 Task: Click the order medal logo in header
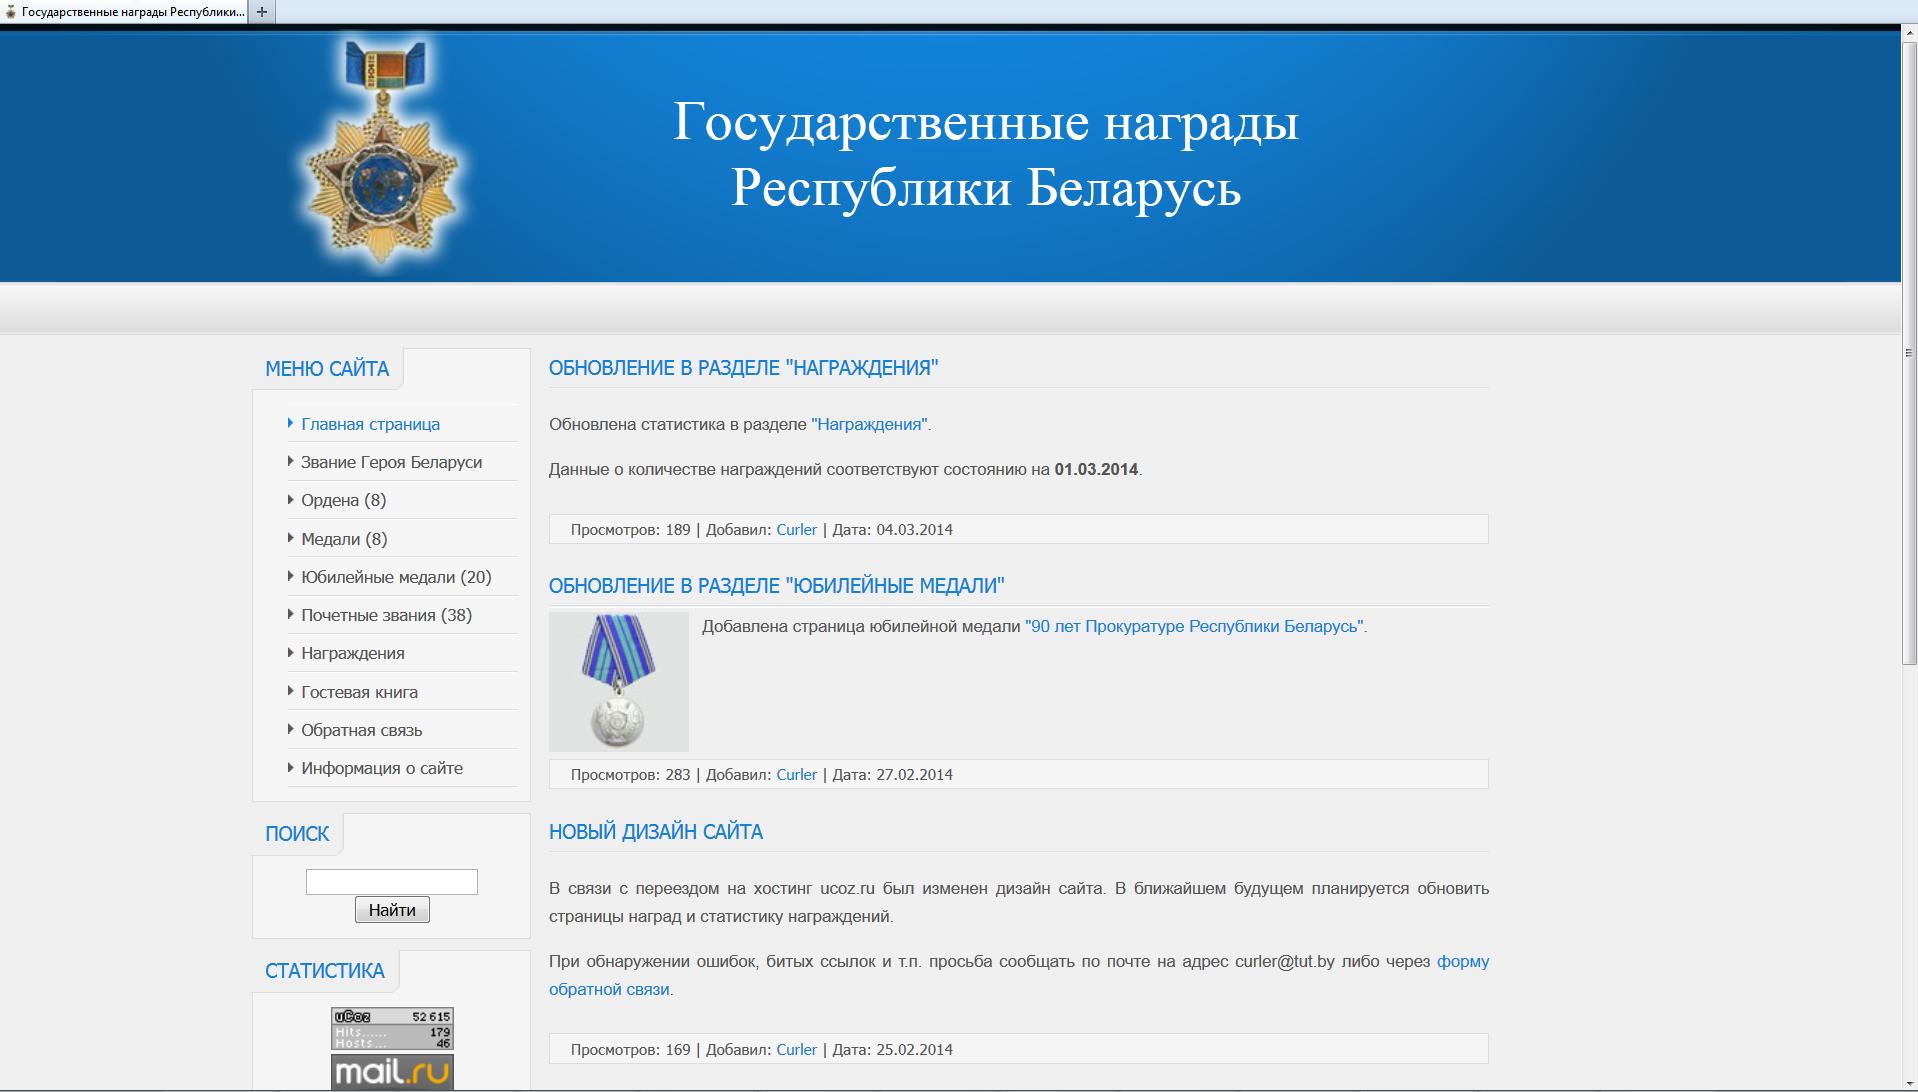coord(381,152)
